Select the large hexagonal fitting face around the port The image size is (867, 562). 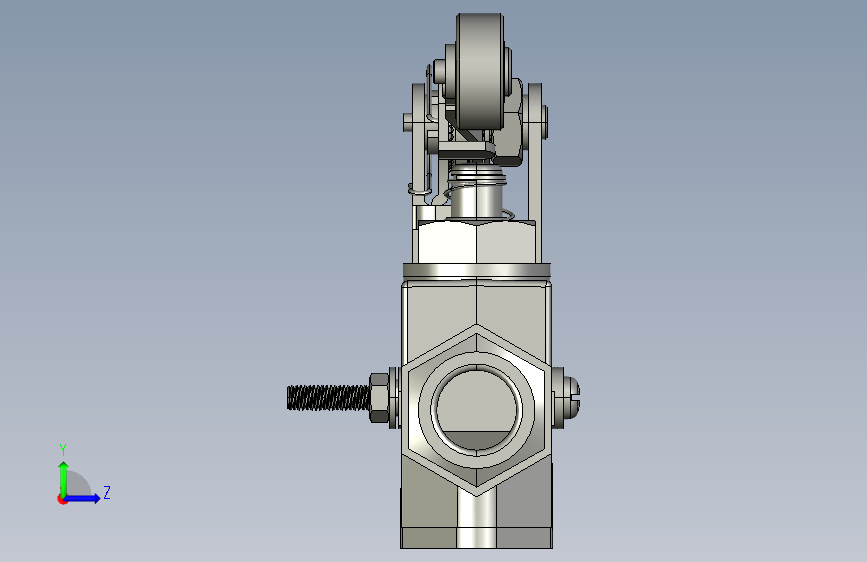(476, 410)
